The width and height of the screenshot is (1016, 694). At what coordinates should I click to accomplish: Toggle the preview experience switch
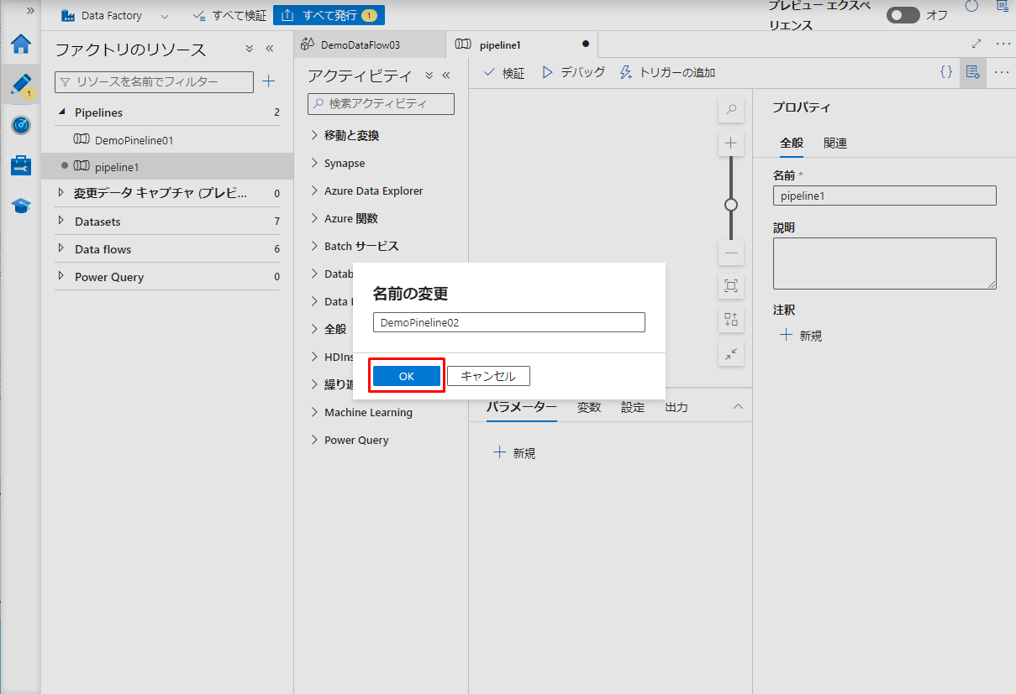coord(903,15)
